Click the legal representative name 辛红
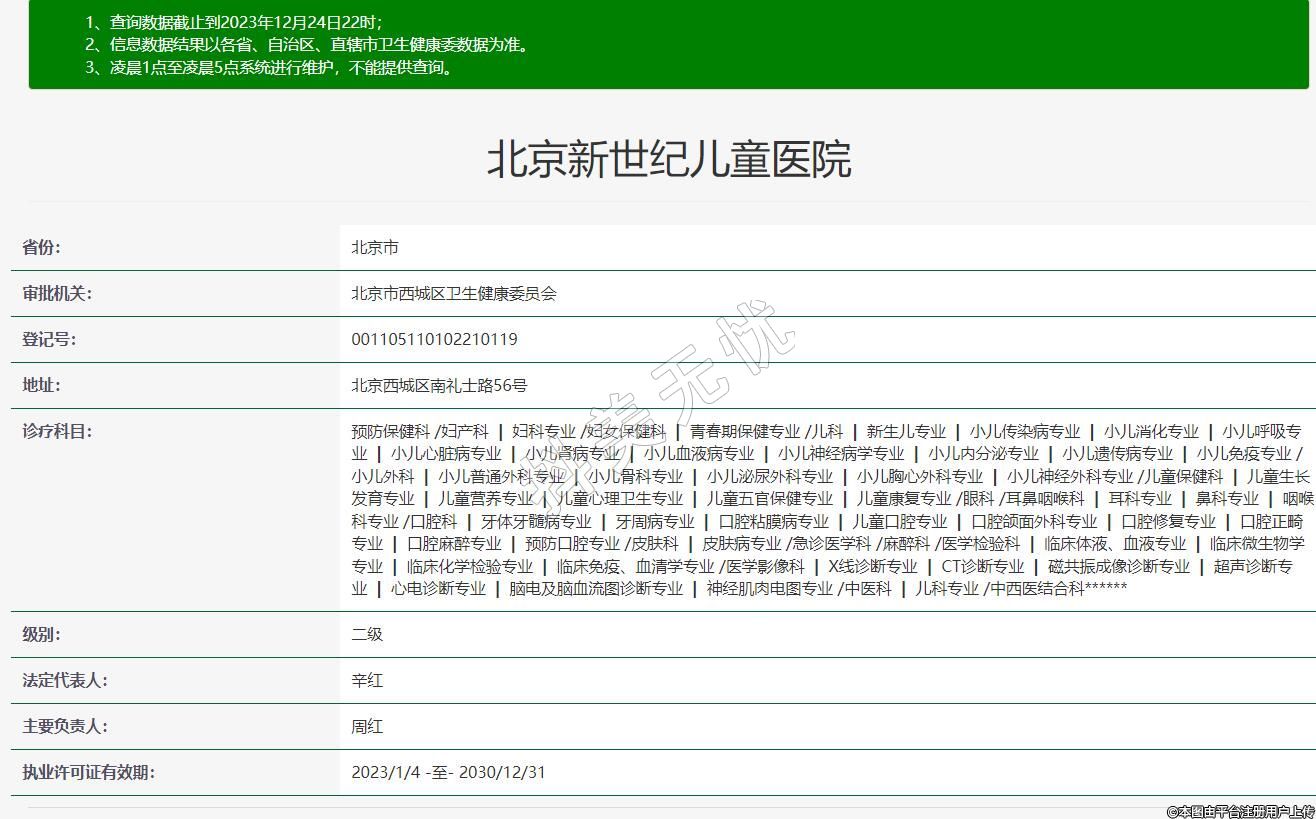Screen dimensions: 1316x819 coord(367,681)
